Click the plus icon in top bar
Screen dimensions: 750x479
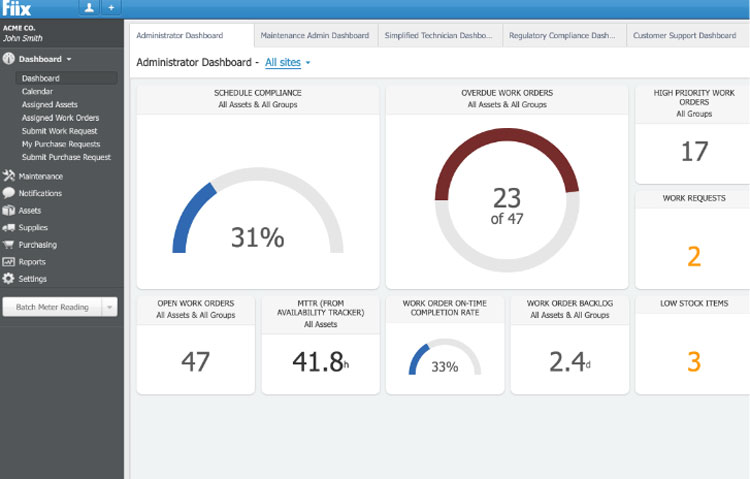[110, 8]
